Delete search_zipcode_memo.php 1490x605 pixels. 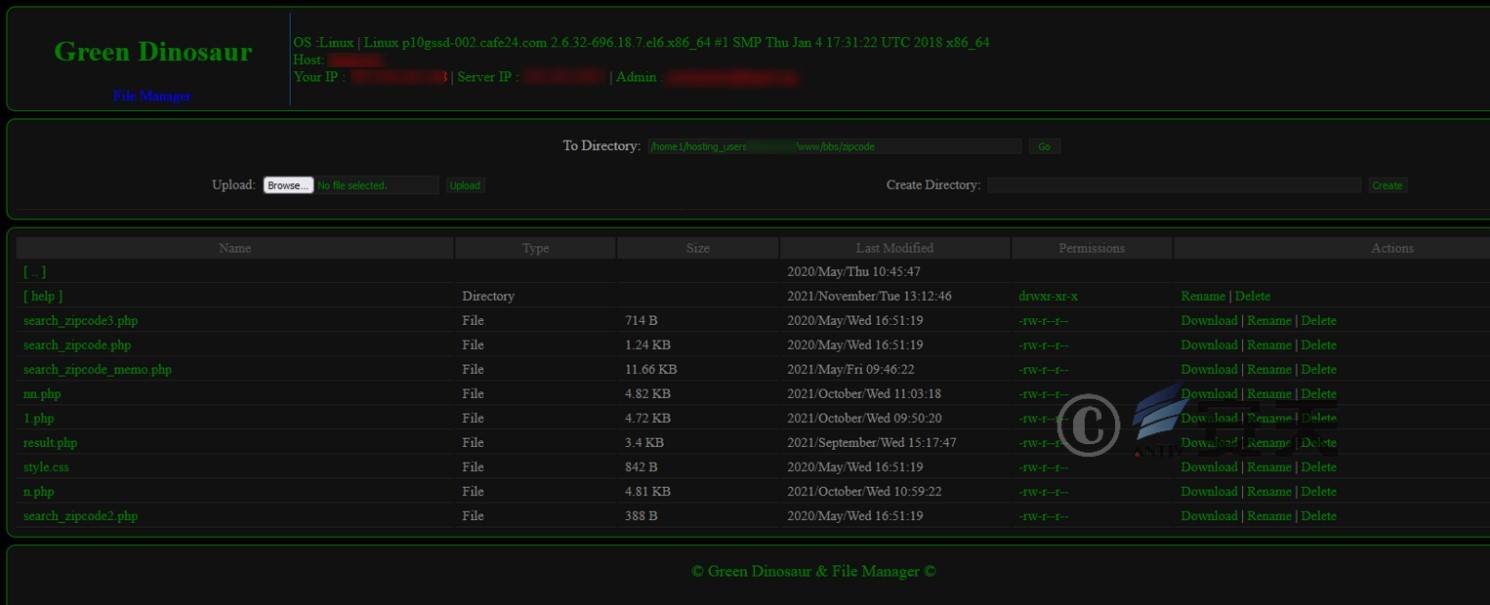1319,369
